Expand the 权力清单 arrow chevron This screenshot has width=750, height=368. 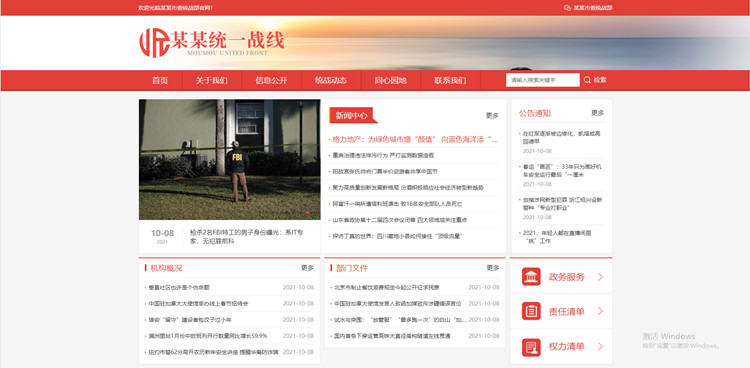click(600, 347)
